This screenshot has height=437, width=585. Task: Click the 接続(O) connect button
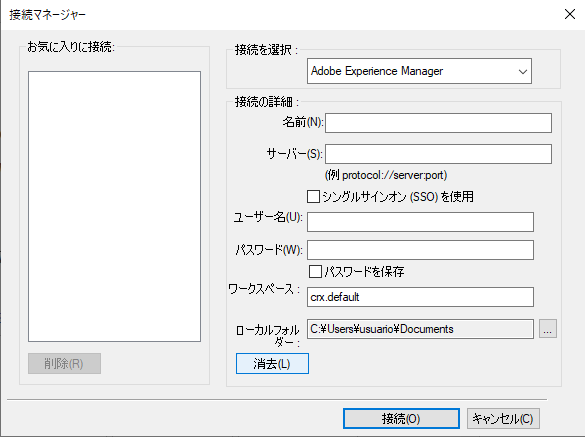[401, 418]
